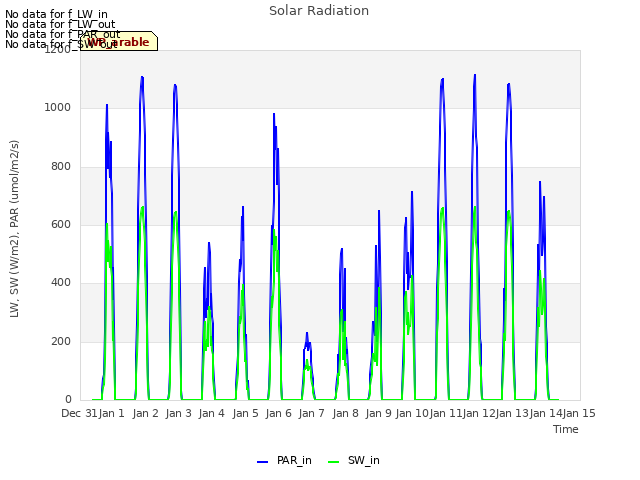Click the Jan 2 x-axis tick label
The height and width of the screenshot is (480, 640).
145,413
